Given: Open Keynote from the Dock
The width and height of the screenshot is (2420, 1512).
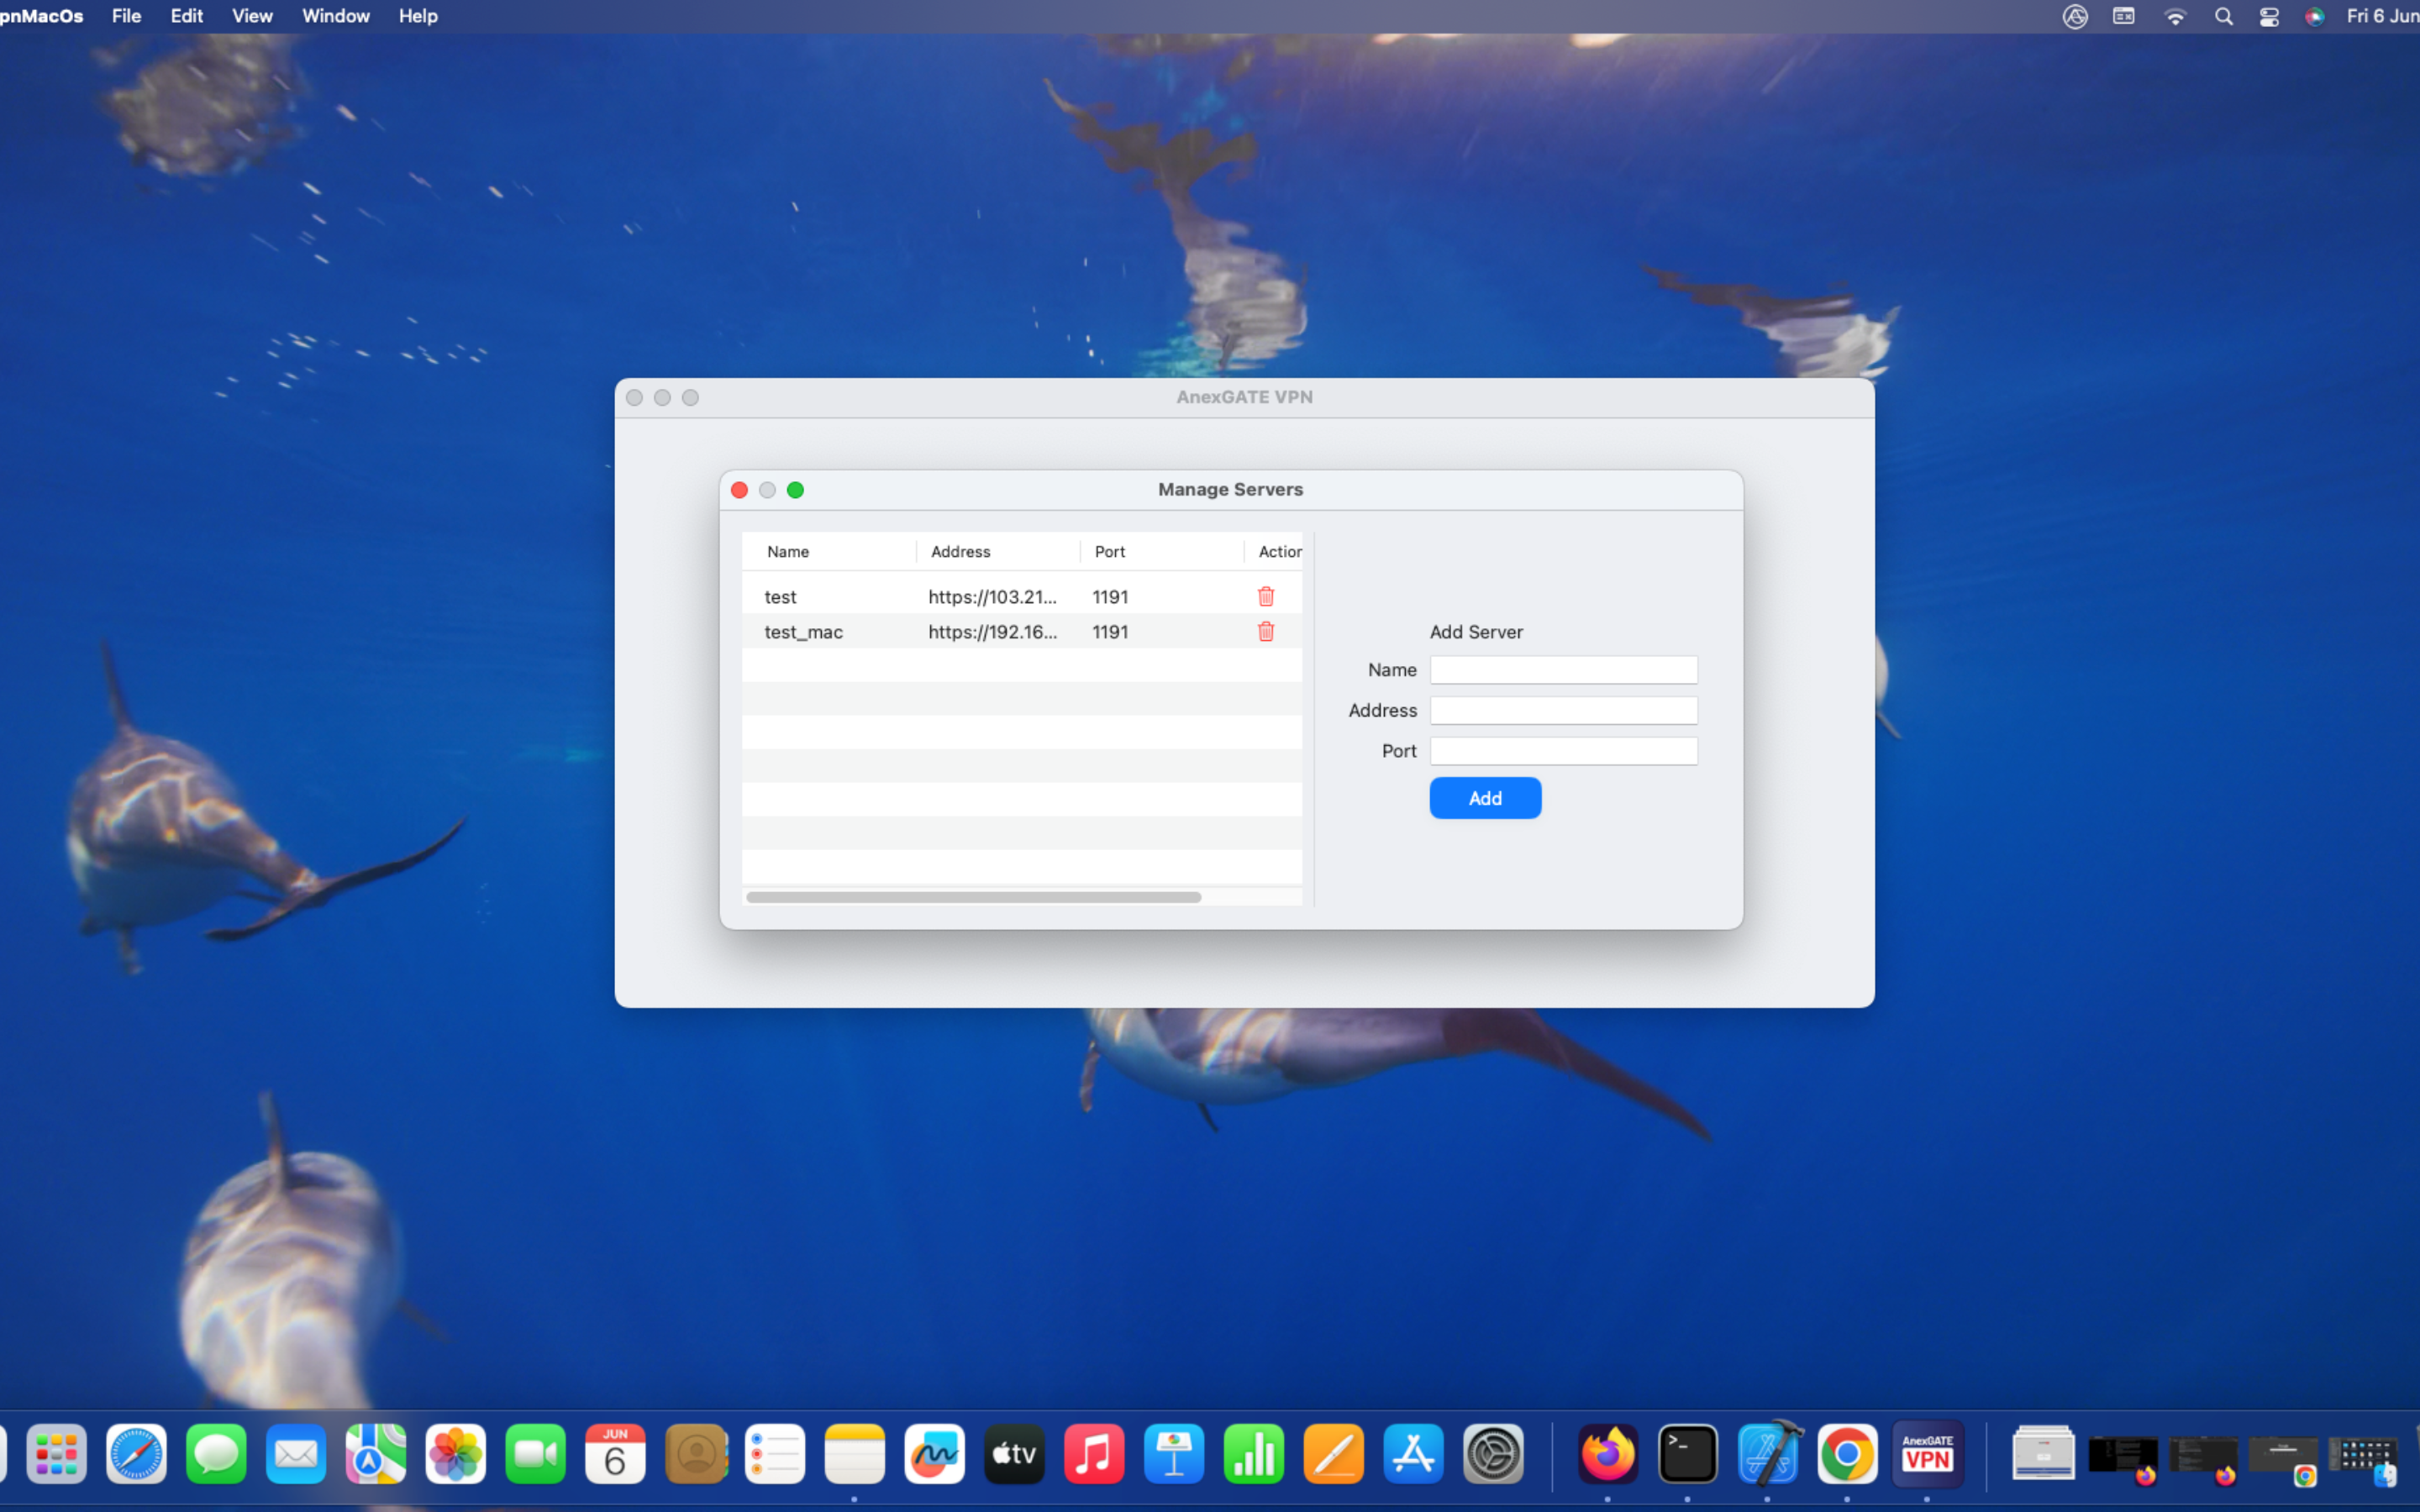Looking at the screenshot, I should [1174, 1454].
